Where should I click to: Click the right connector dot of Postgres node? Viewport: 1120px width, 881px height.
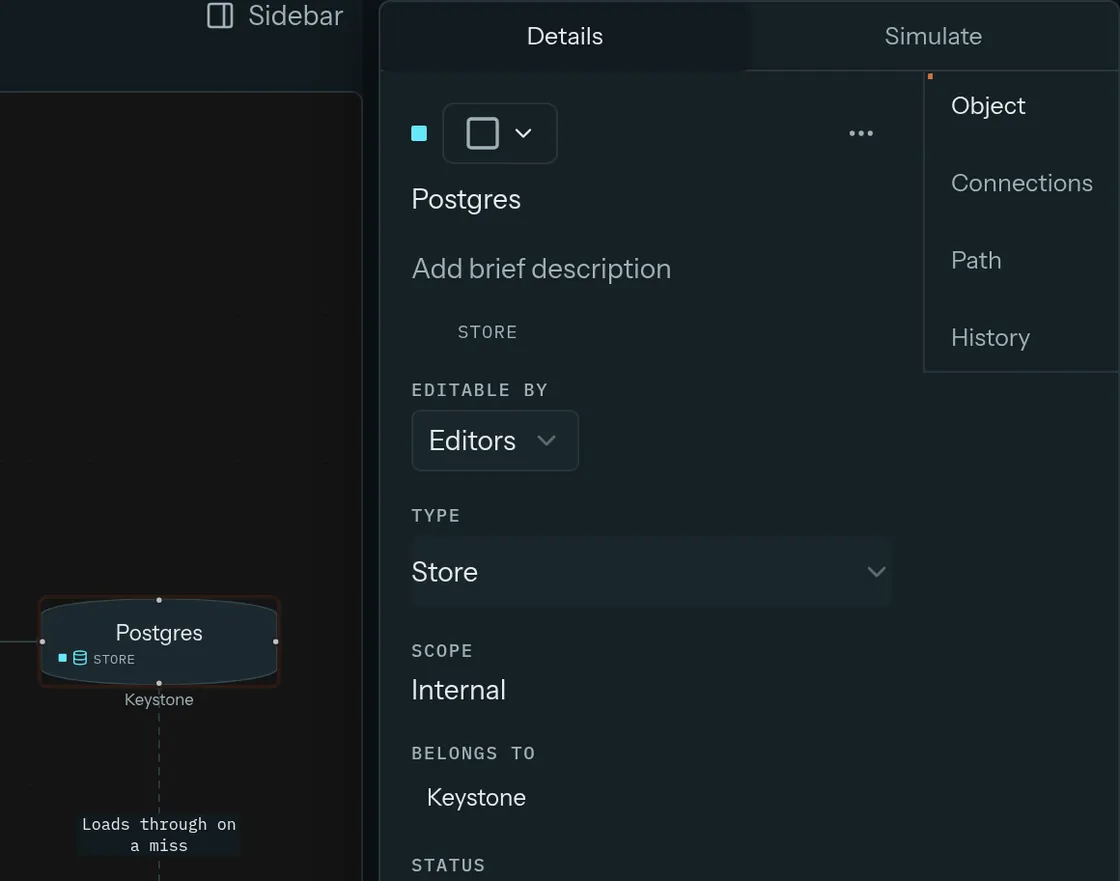[x=276, y=642]
